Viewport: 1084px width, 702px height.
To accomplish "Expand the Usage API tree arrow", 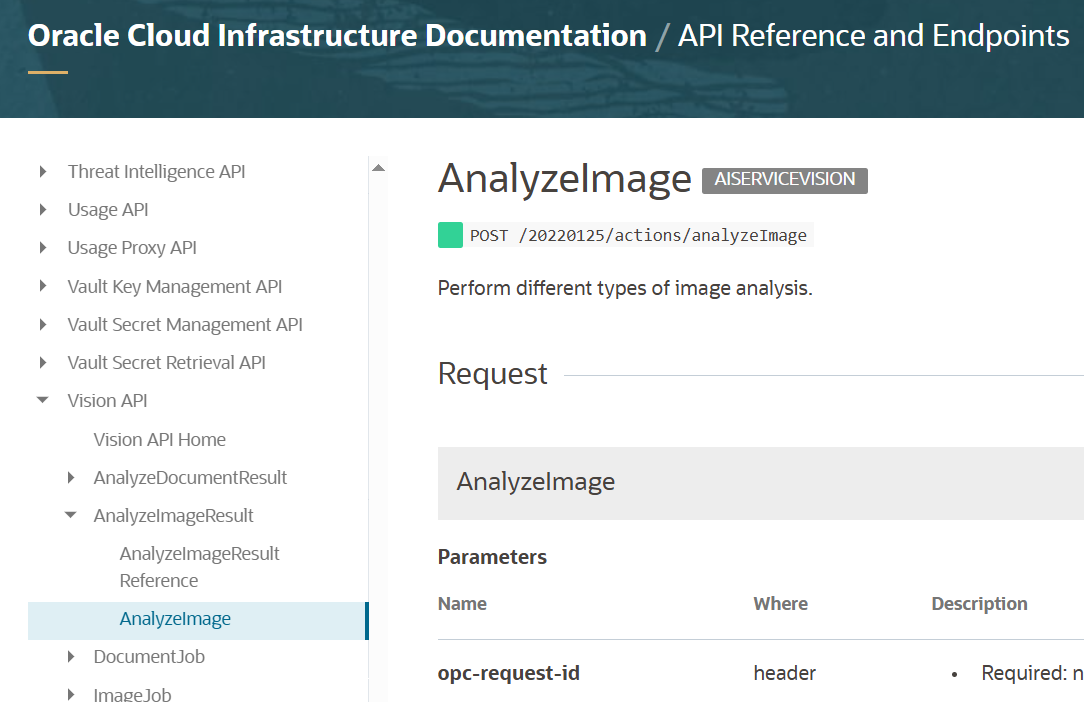I will (43, 210).
